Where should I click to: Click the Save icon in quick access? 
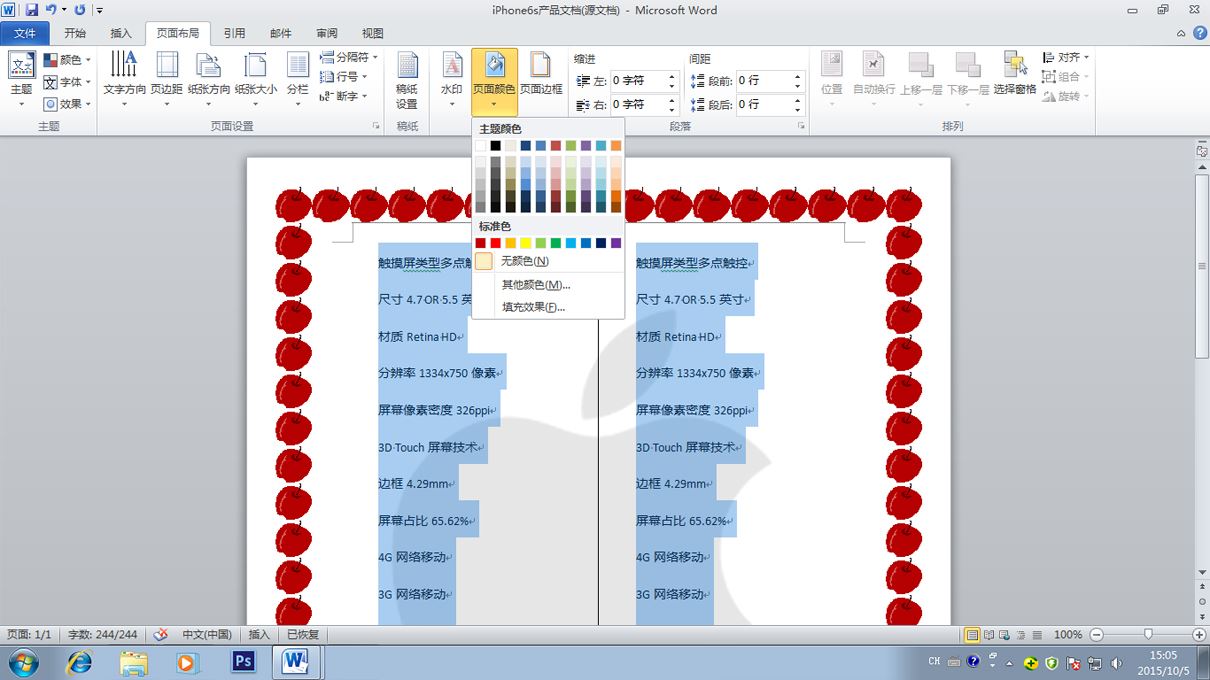(x=32, y=10)
